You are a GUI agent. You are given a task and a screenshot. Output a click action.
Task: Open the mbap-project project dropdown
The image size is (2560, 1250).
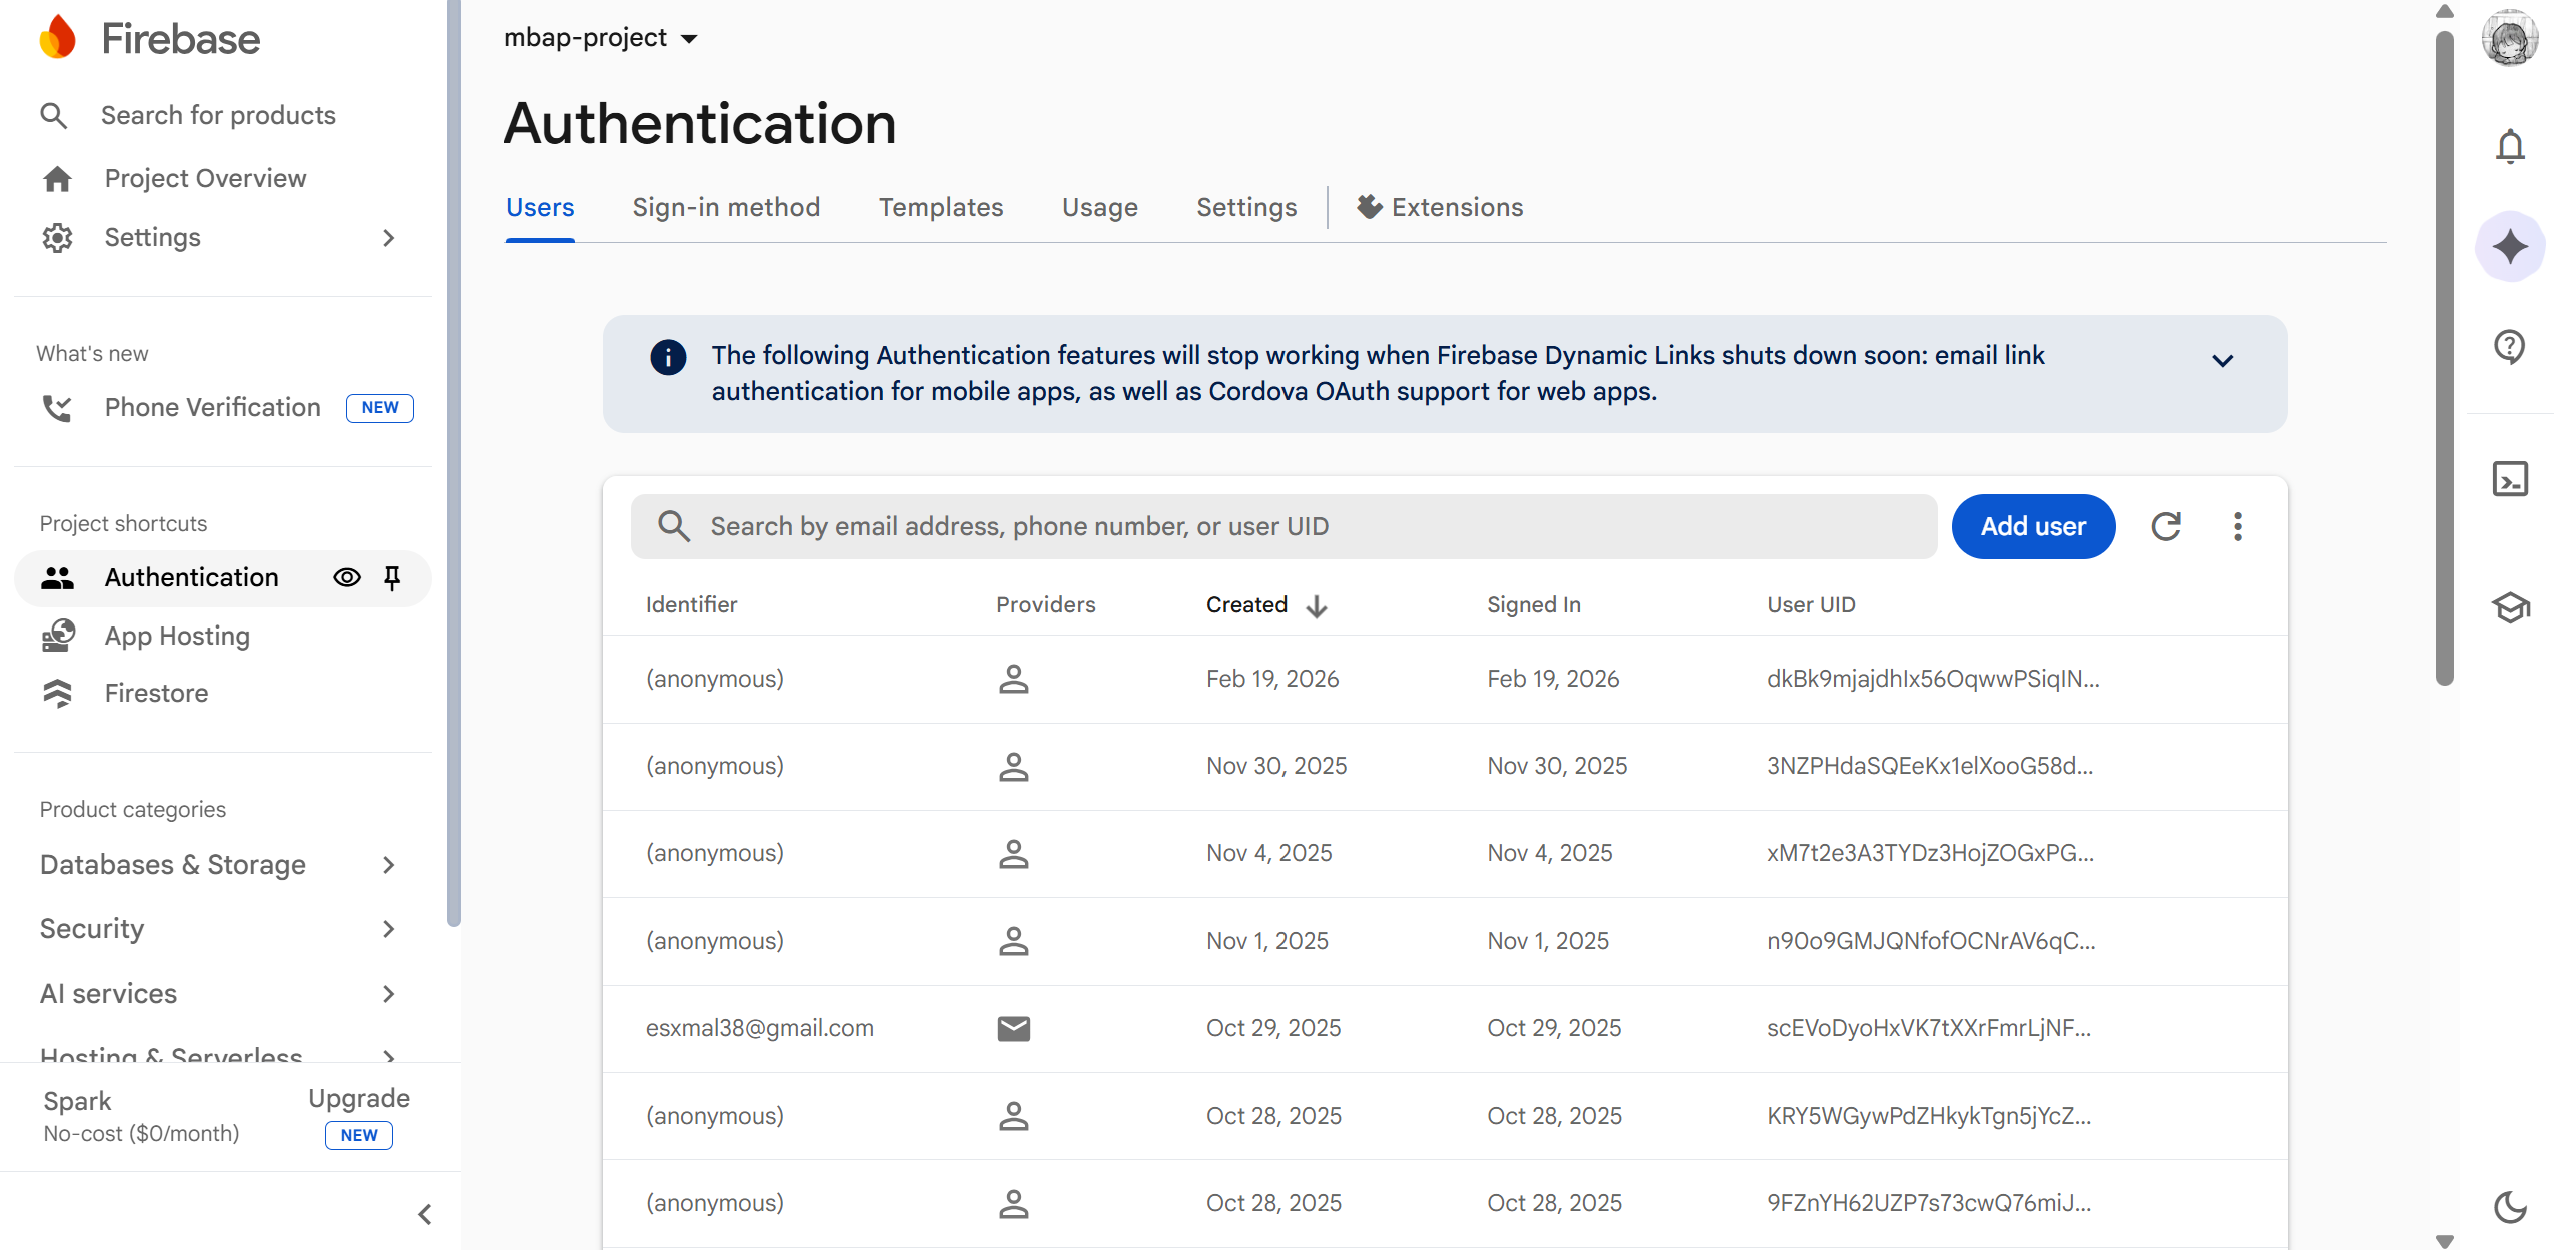click(600, 38)
